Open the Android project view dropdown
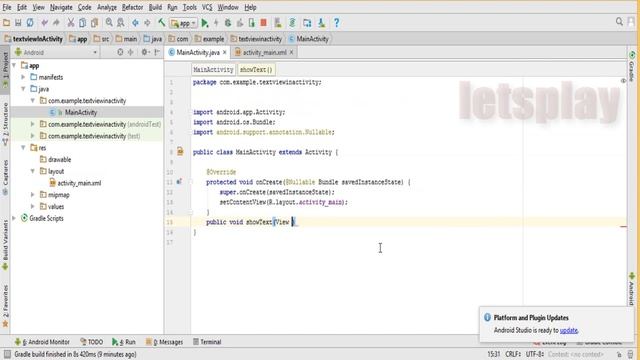 [56, 52]
